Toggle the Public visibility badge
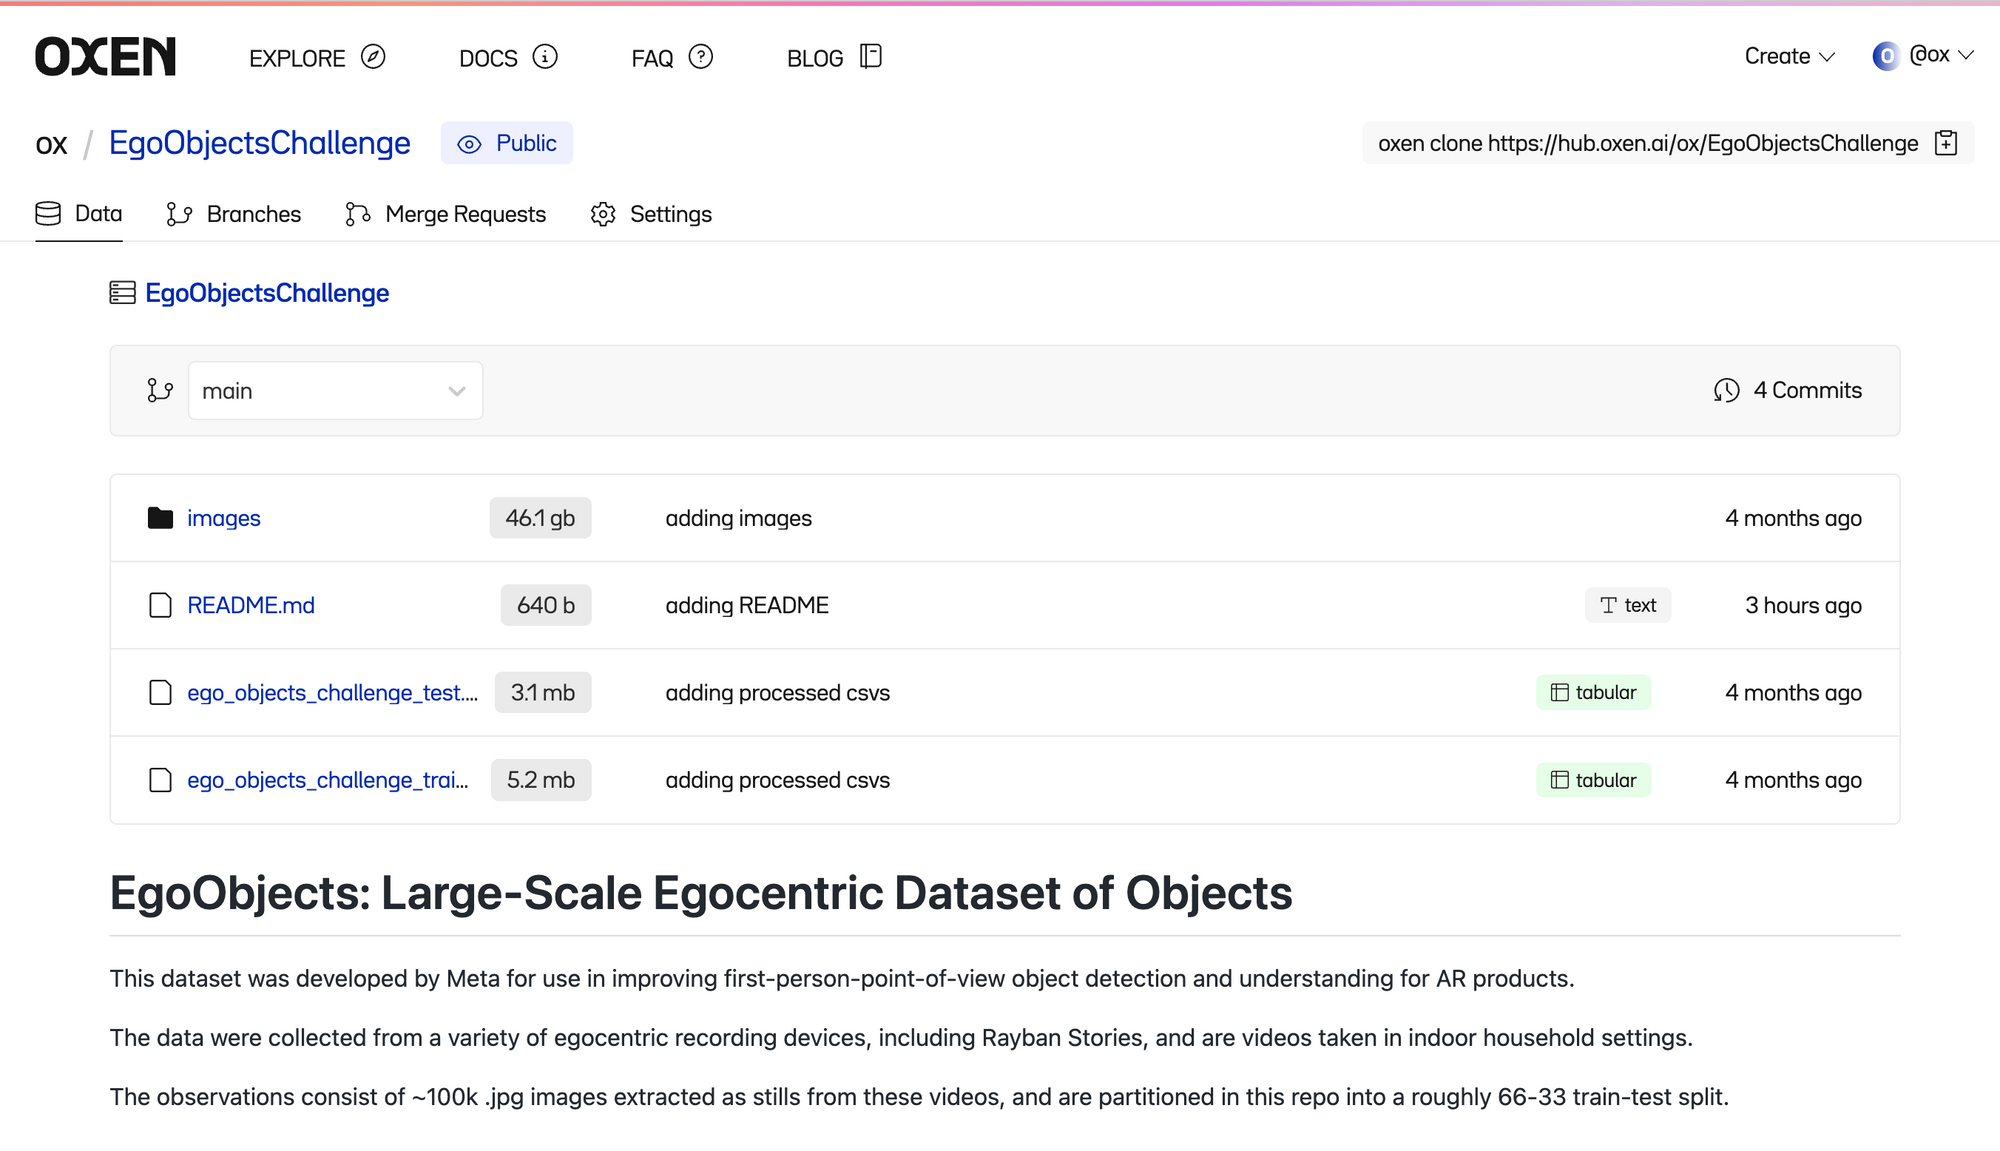The width and height of the screenshot is (2000, 1151). [507, 143]
